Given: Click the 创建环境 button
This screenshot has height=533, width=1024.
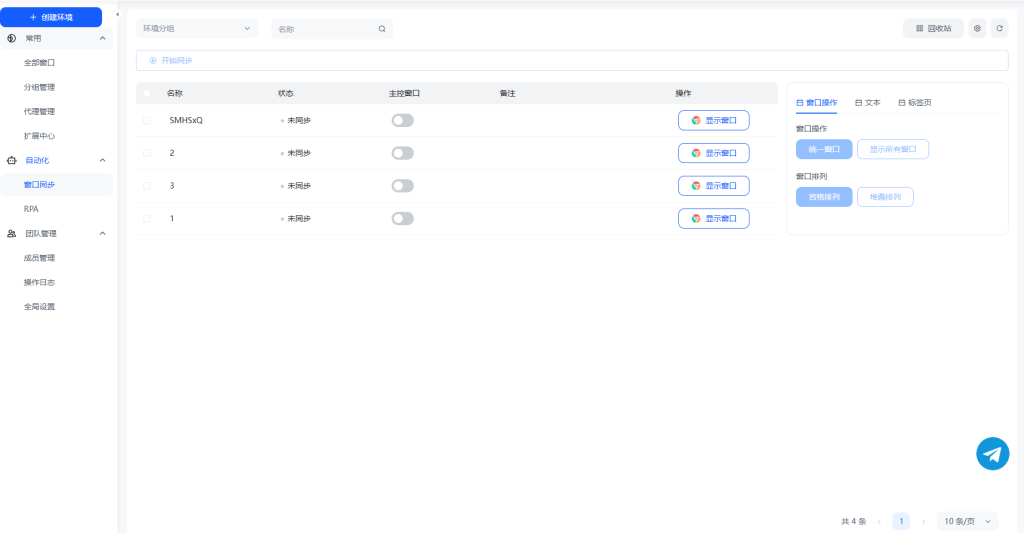Looking at the screenshot, I should pyautogui.click(x=51, y=17).
